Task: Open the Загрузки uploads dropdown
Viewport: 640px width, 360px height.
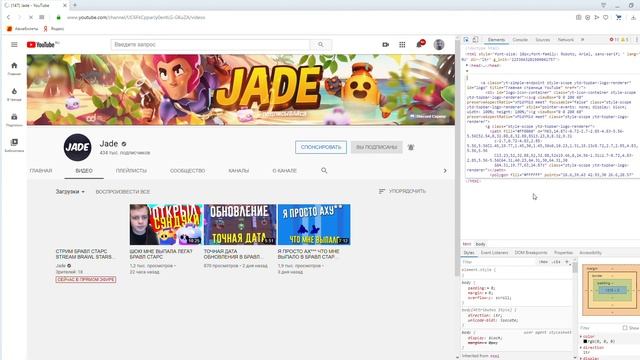Action: click(70, 191)
